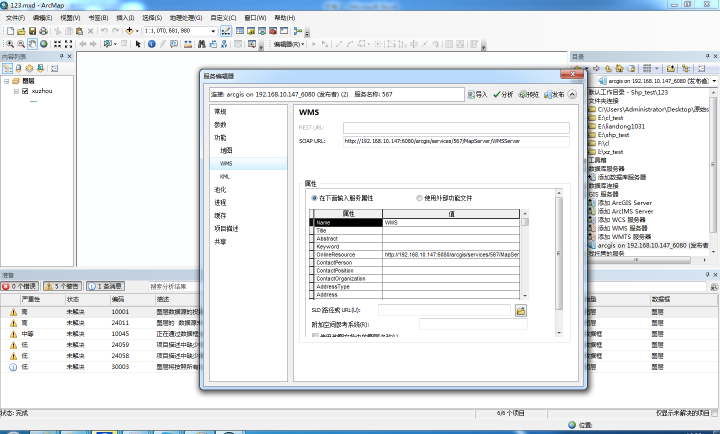Select KML in service editor sidebar
Screen dimensions: 720x434
point(225,176)
